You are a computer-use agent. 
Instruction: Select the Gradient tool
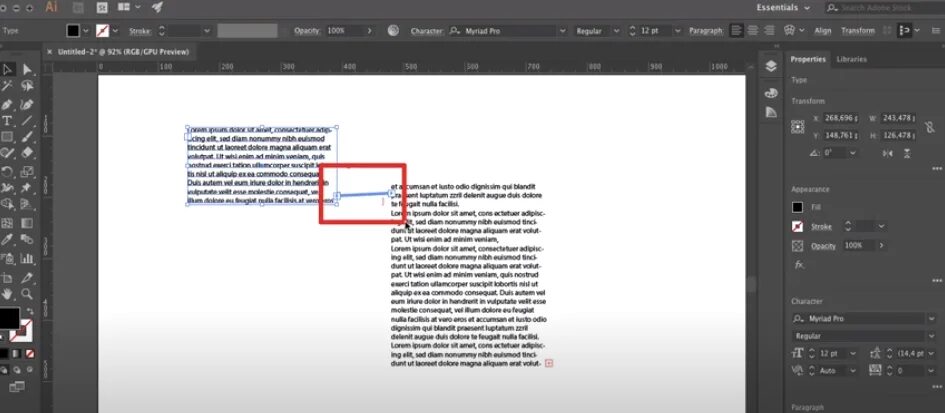pyautogui.click(x=27, y=223)
